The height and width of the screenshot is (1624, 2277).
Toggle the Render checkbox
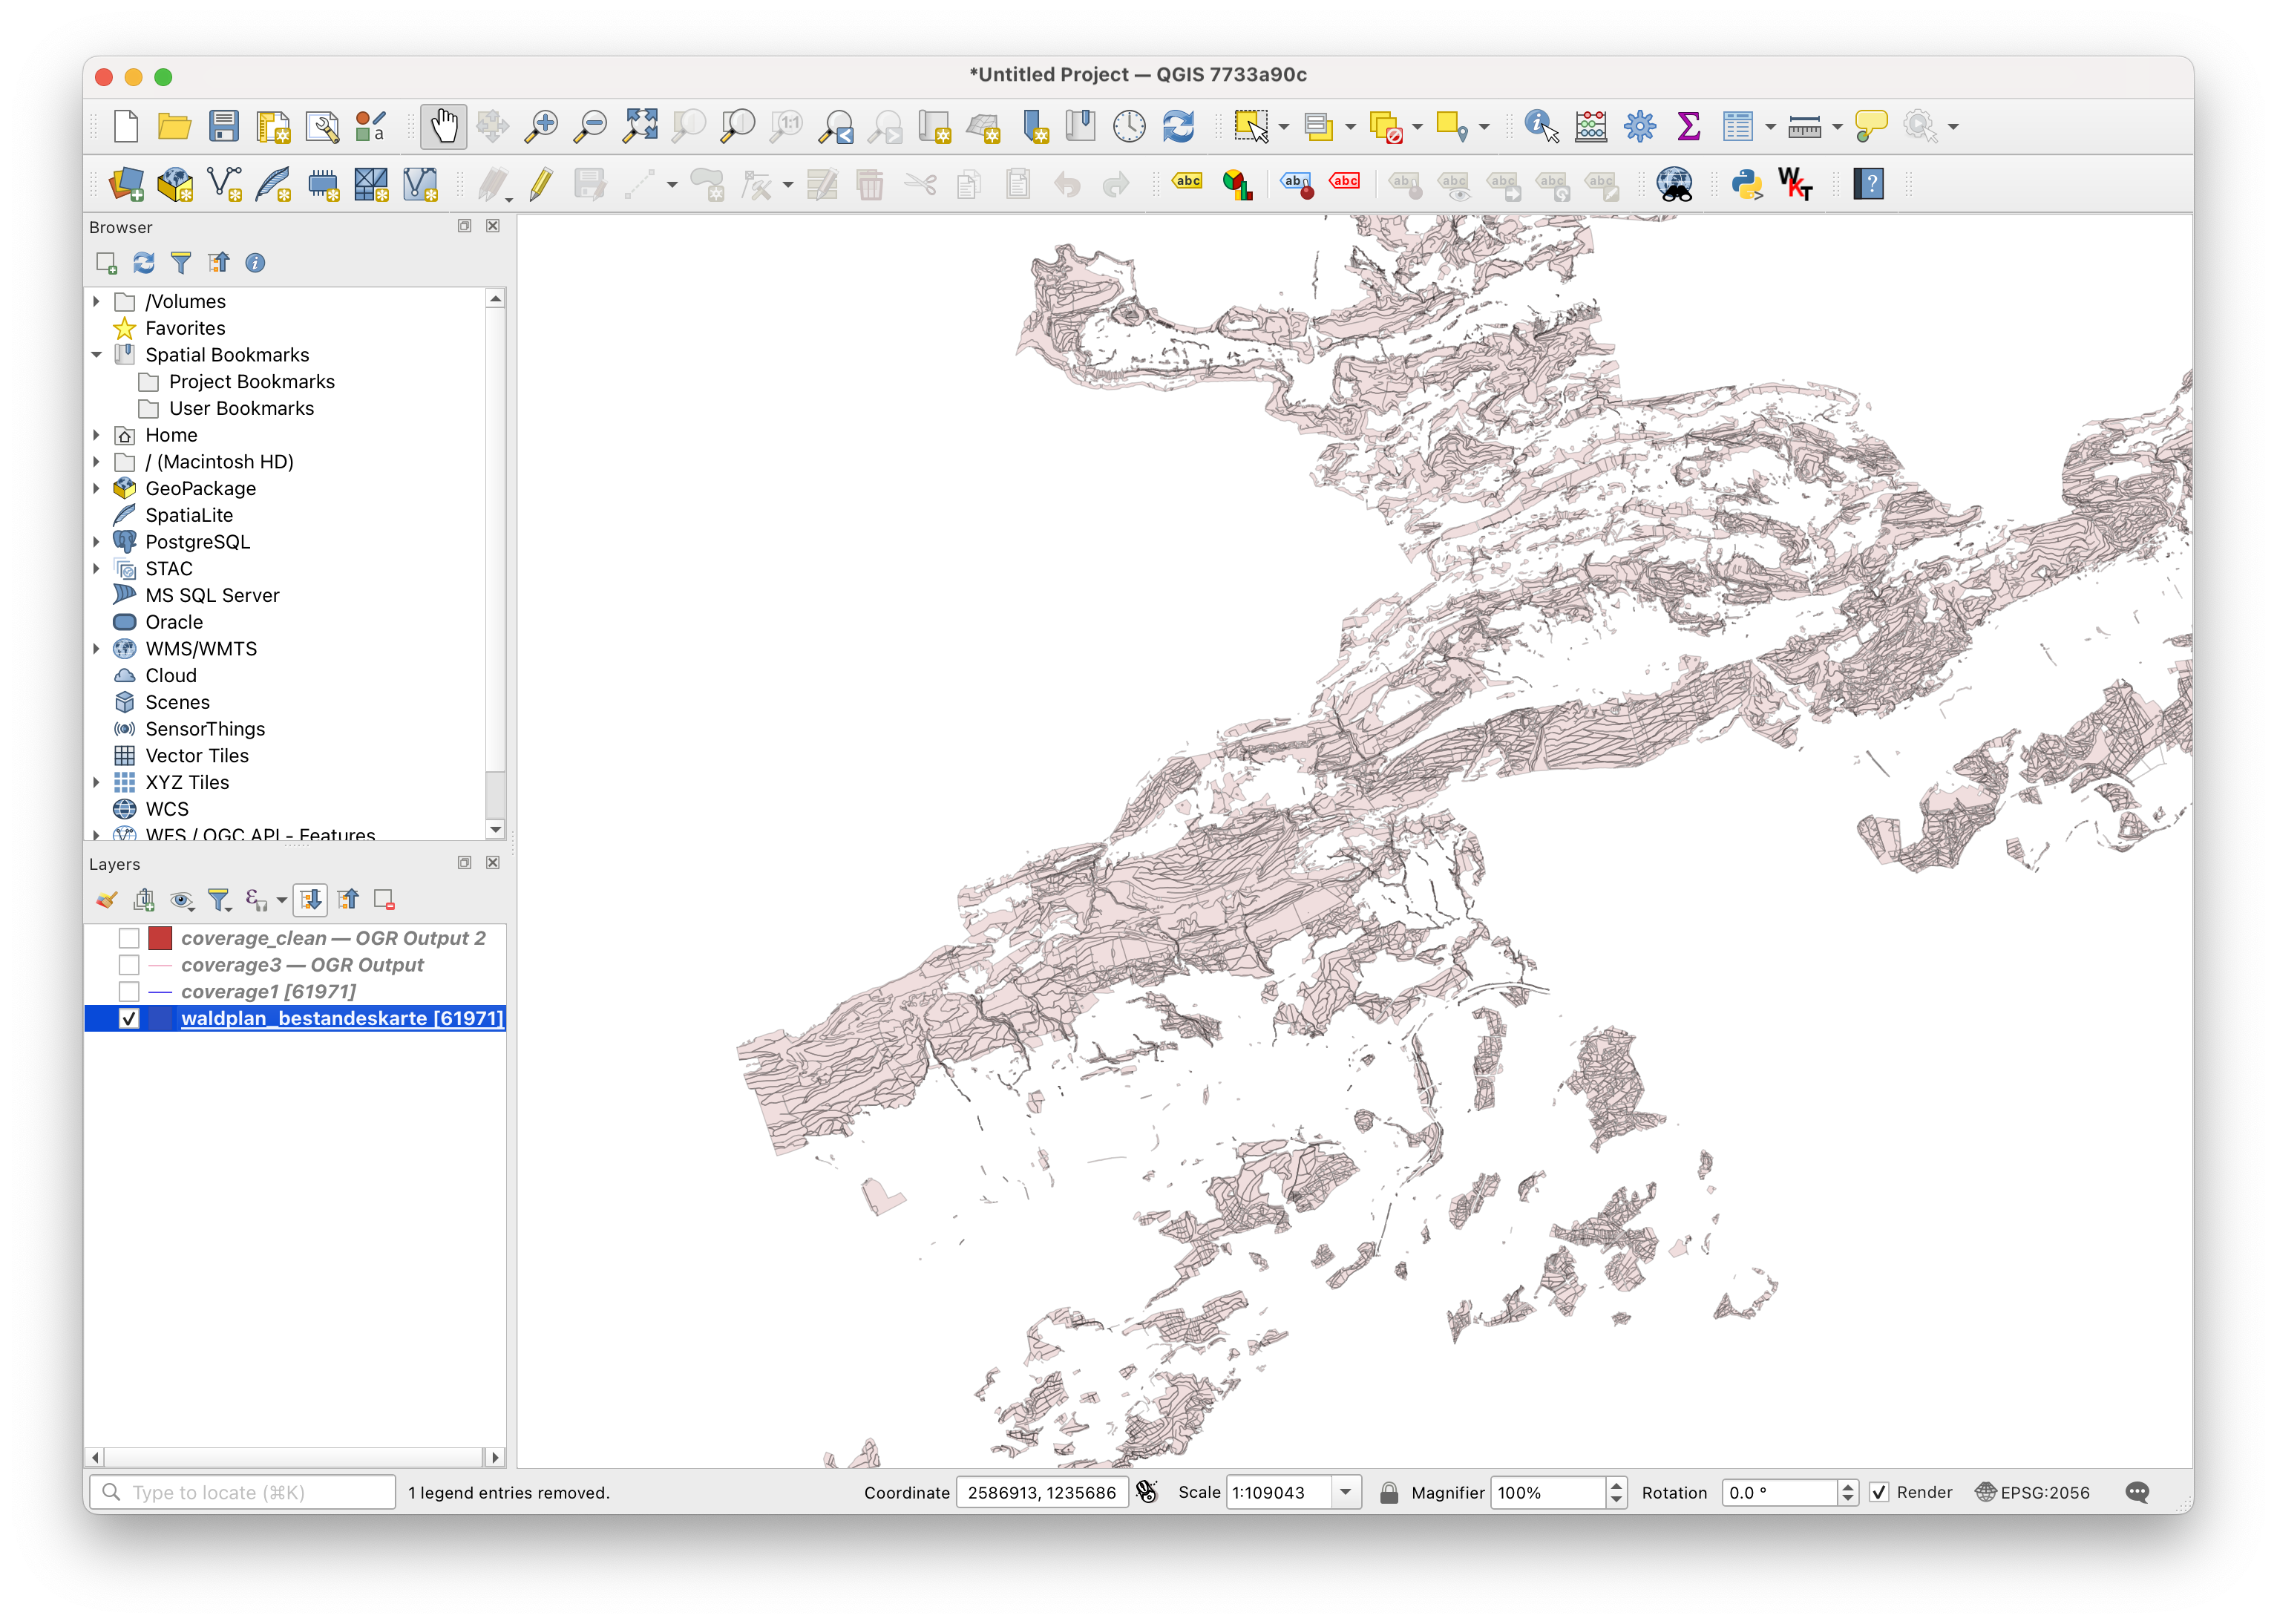coord(1879,1492)
